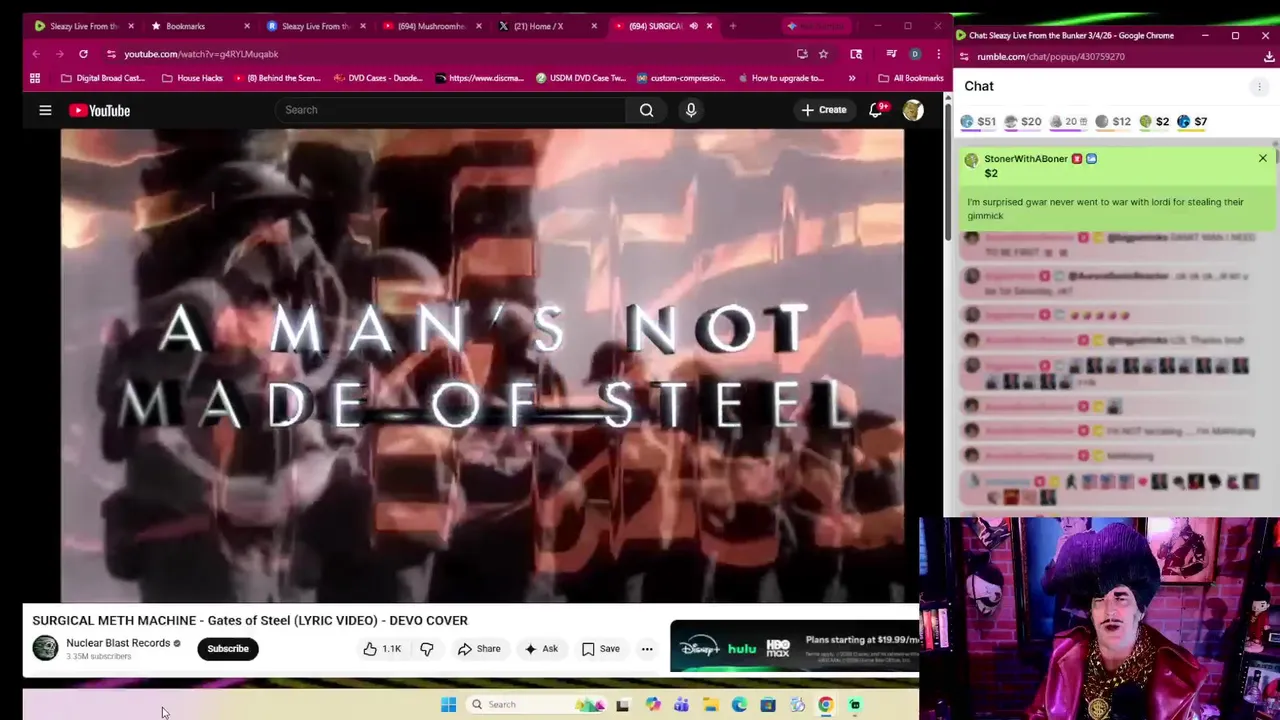Screen dimensions: 1280x720
Task: Save the video to a playlist
Action: point(601,649)
